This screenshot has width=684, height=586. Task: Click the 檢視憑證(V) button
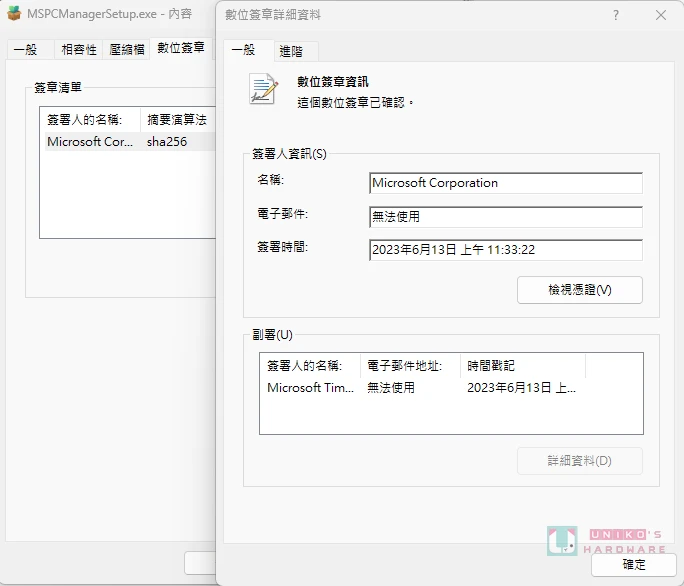580,290
